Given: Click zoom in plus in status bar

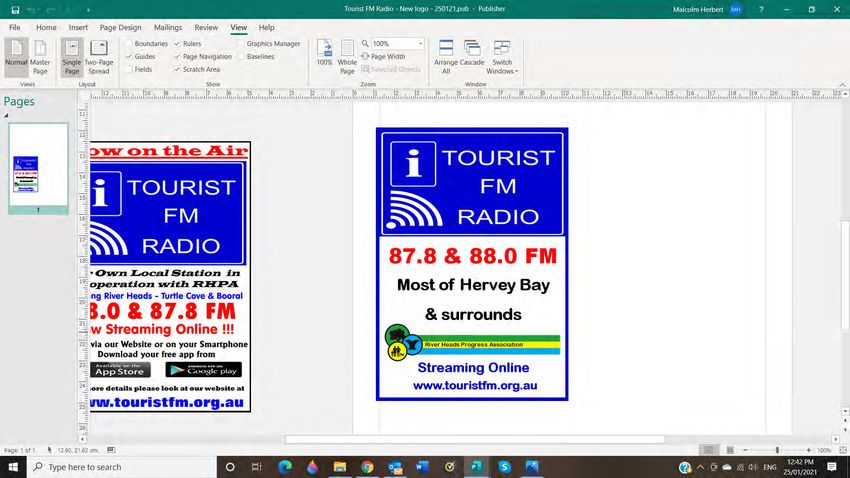Looking at the screenshot, I should pos(809,450).
